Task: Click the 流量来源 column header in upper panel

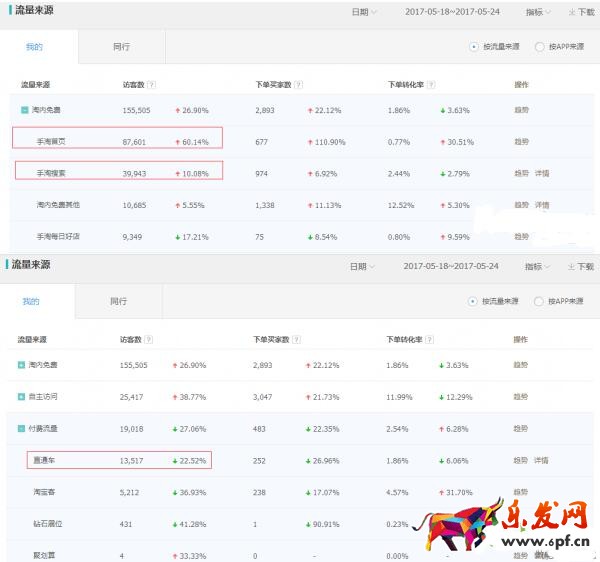Action: [x=36, y=85]
